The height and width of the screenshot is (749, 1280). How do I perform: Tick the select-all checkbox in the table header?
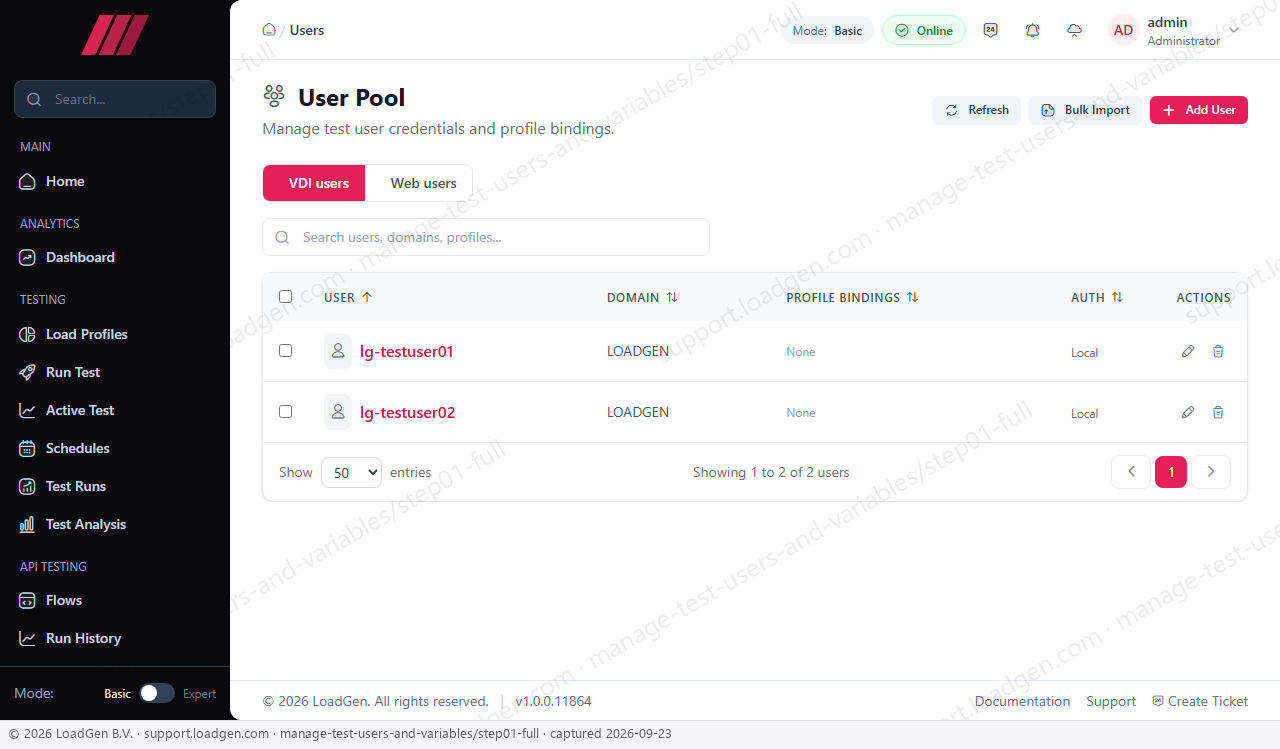coord(286,297)
